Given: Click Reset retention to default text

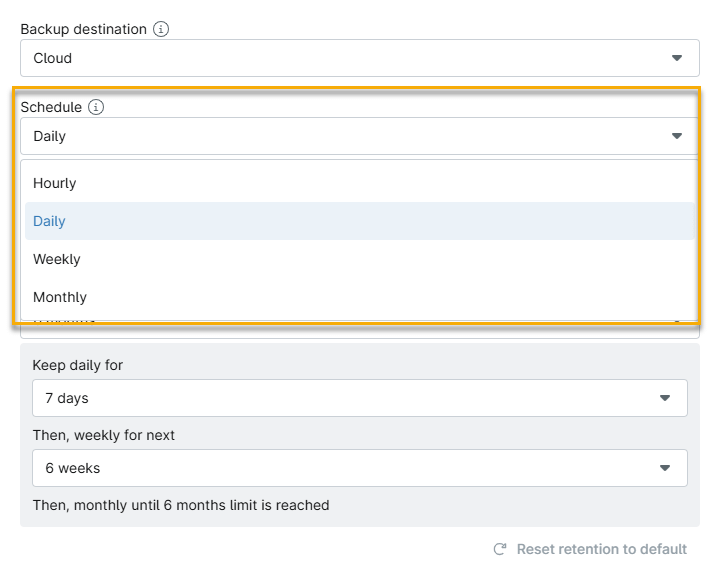Looking at the screenshot, I should pos(601,549).
